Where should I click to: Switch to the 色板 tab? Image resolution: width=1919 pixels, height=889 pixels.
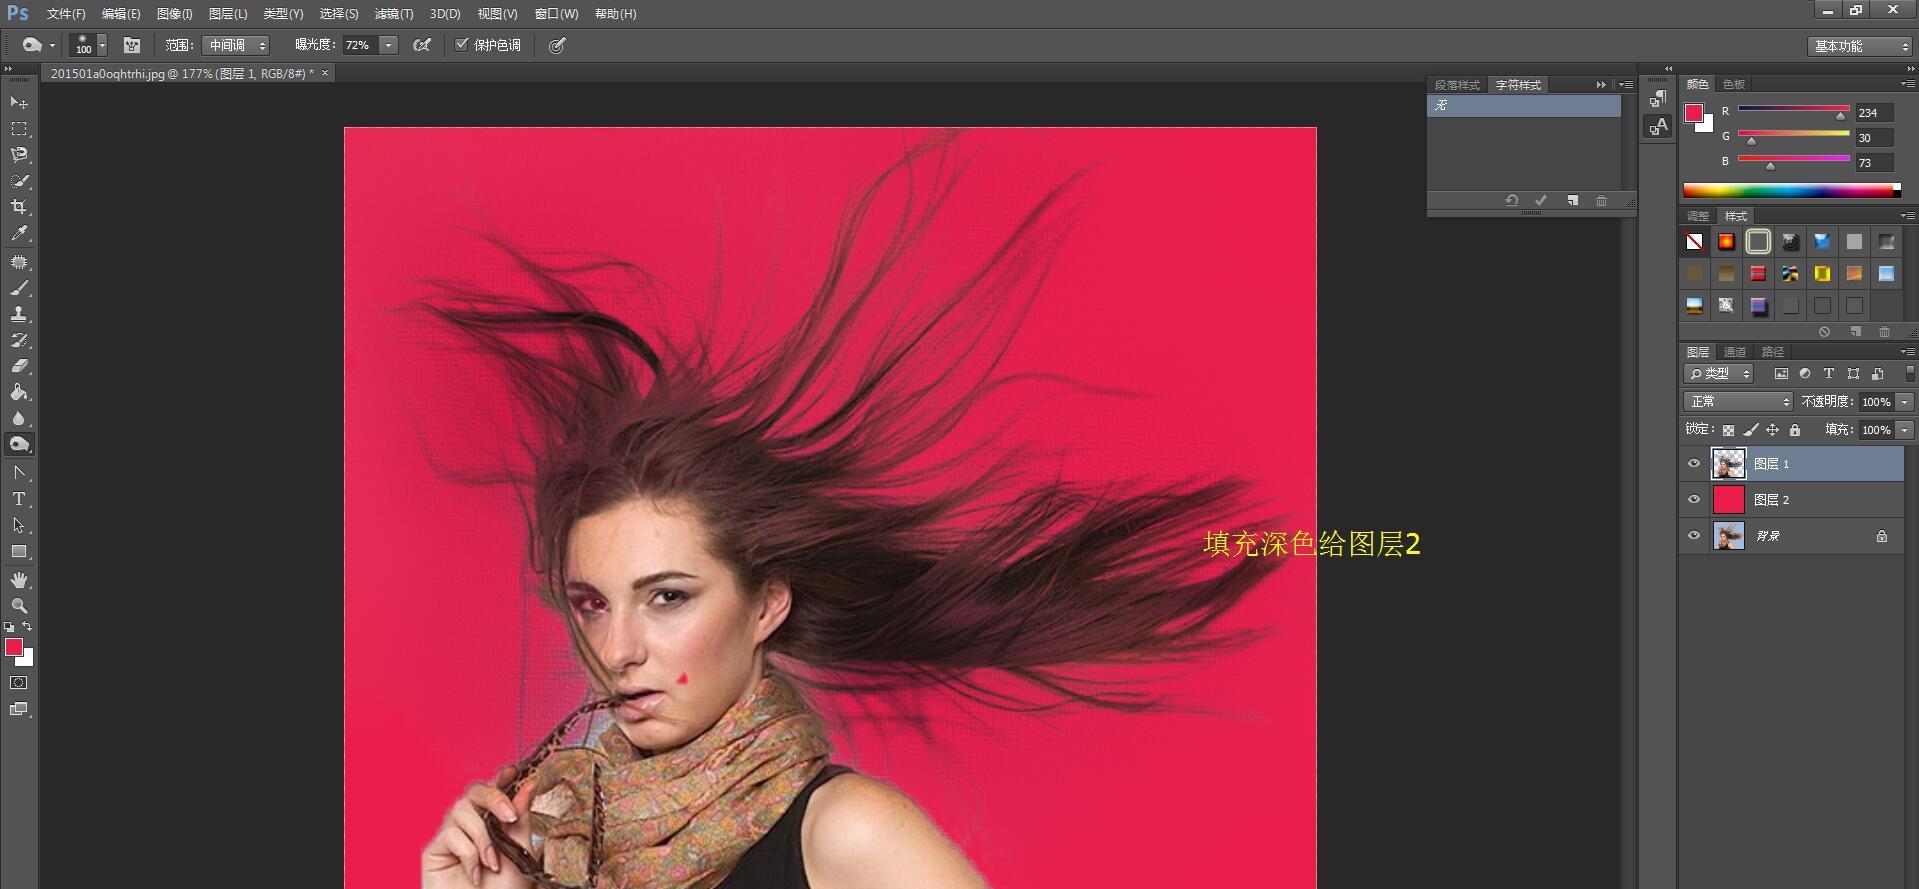pyautogui.click(x=1734, y=84)
